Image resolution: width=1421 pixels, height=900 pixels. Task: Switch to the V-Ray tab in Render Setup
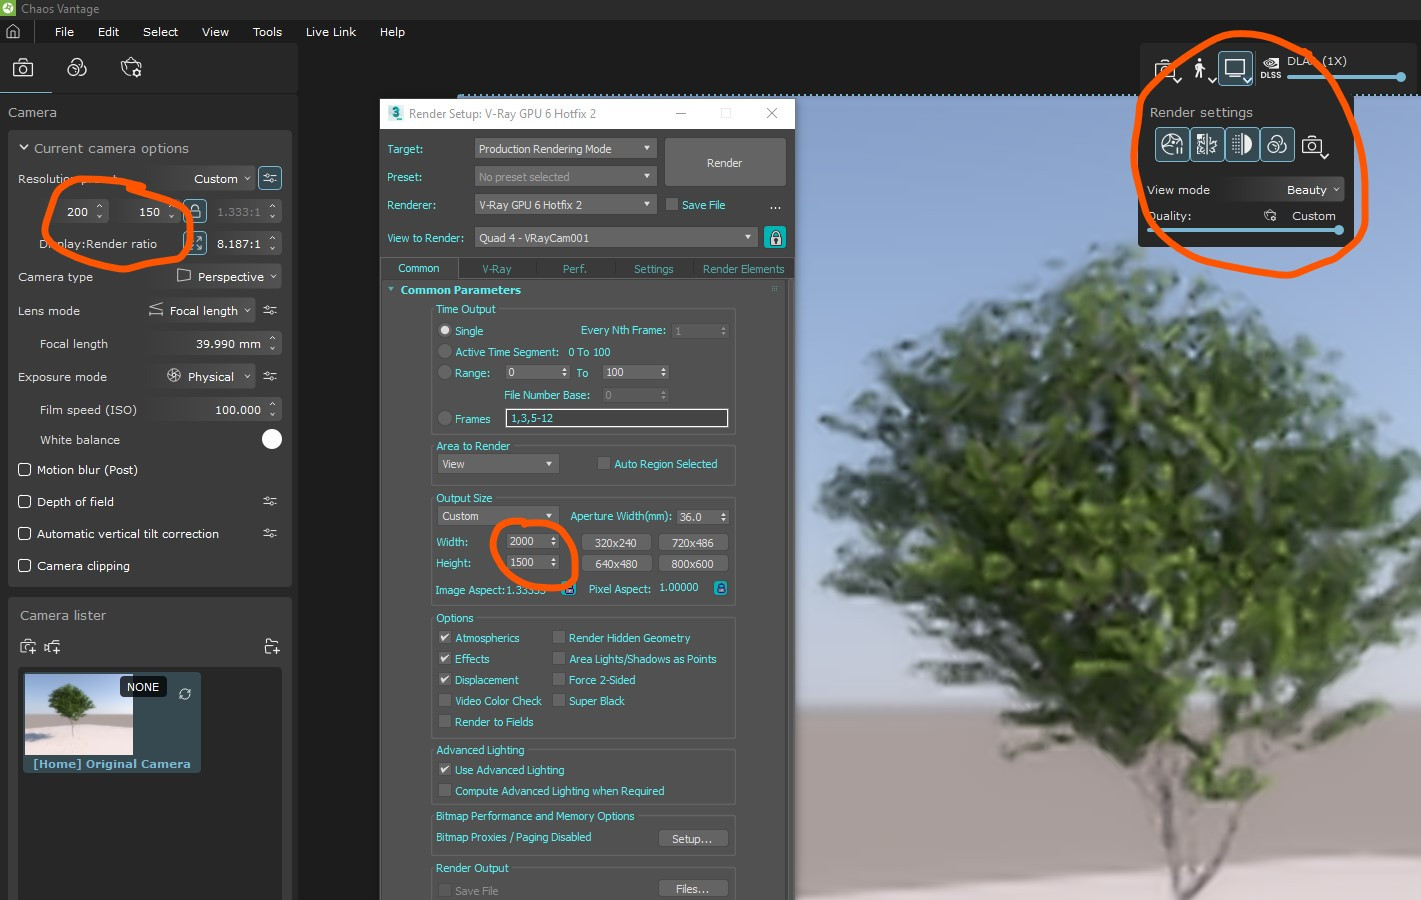[497, 269]
